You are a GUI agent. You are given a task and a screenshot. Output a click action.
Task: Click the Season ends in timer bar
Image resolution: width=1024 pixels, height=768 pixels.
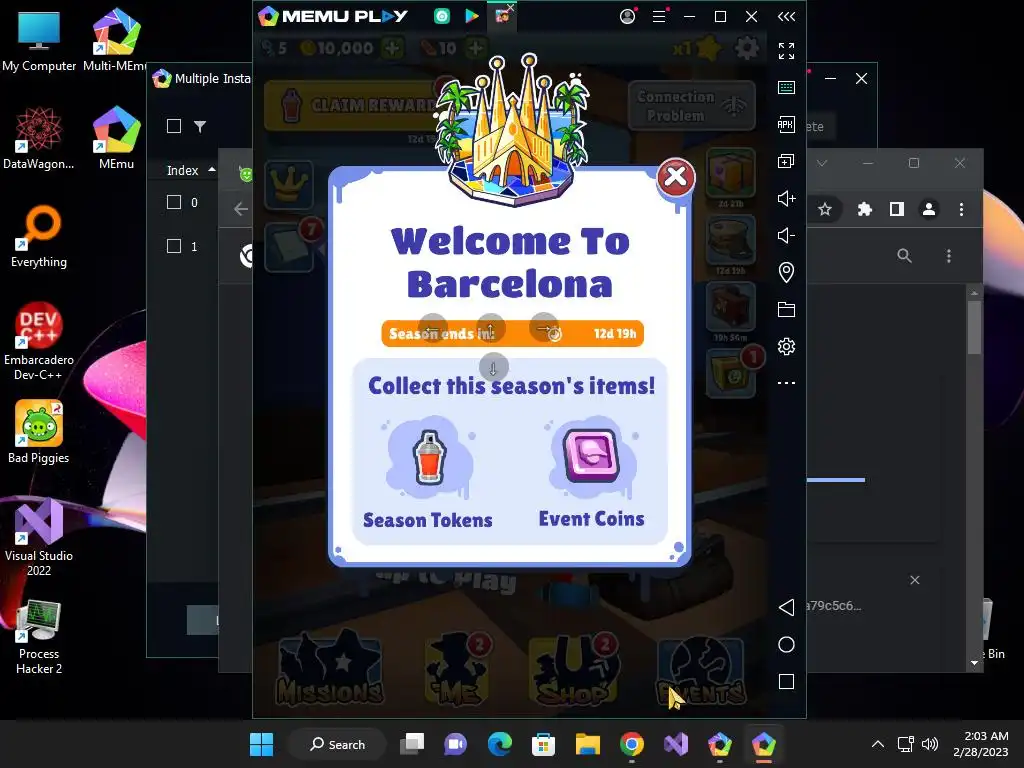tap(513, 334)
